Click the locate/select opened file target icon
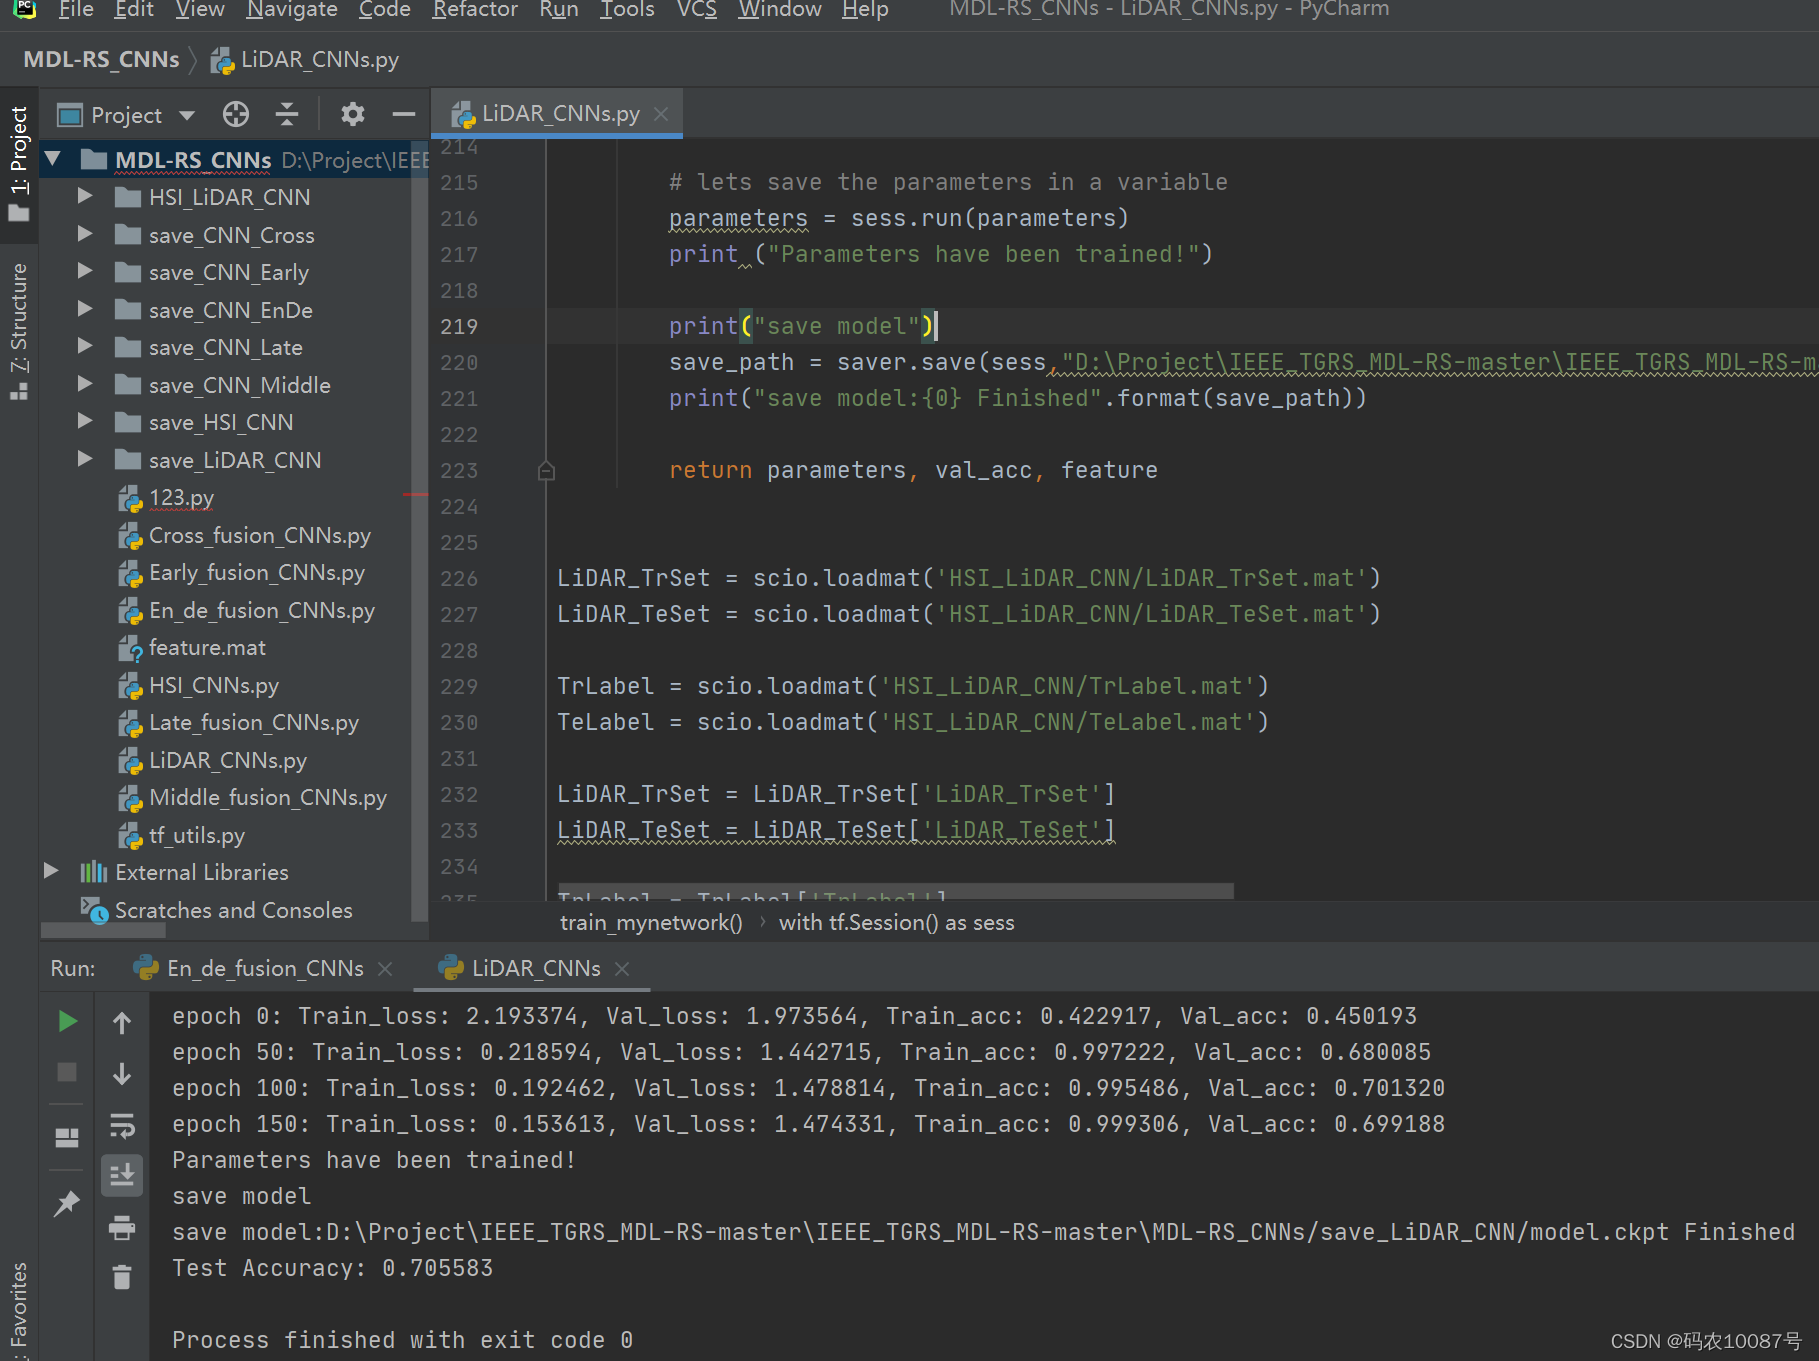This screenshot has width=1819, height=1361. 236,115
